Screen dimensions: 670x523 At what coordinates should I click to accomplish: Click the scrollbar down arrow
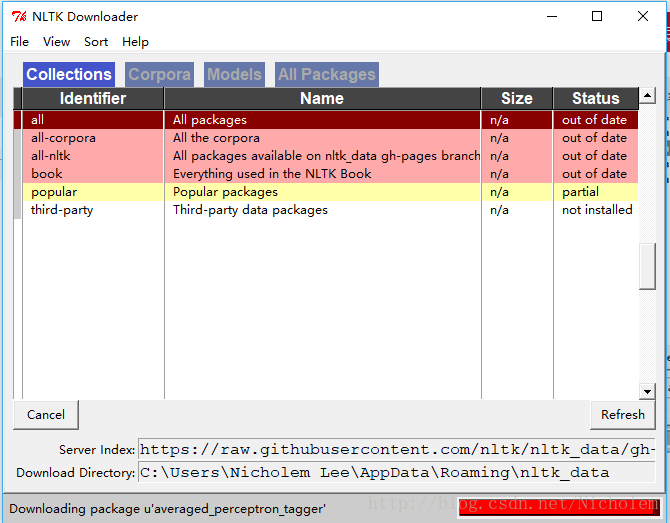[x=647, y=391]
